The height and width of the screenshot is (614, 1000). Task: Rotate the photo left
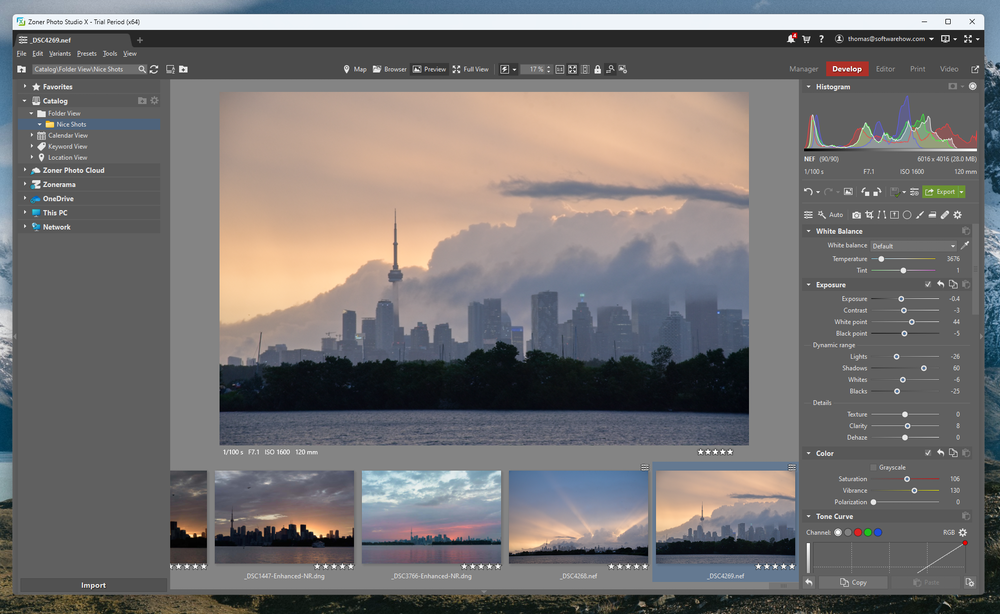click(x=865, y=192)
